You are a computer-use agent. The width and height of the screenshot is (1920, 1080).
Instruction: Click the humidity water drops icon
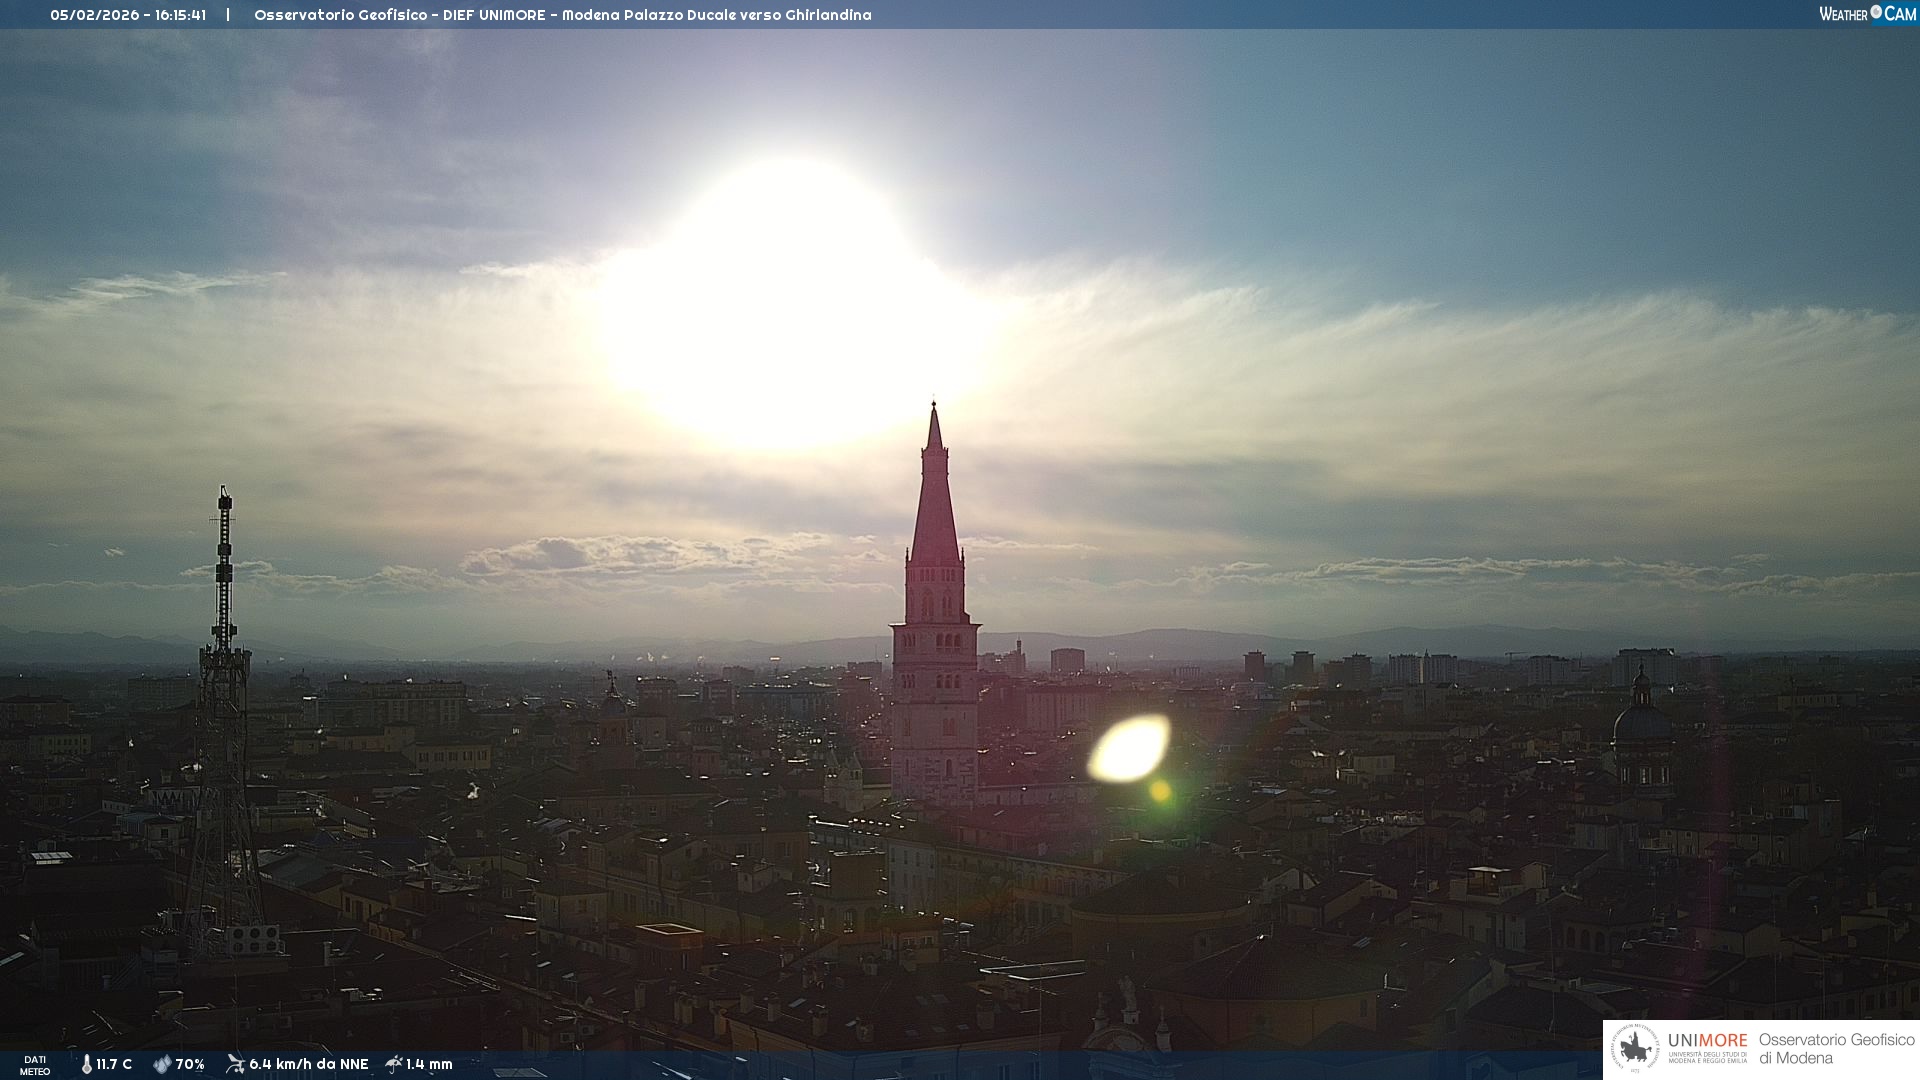pyautogui.click(x=162, y=1064)
